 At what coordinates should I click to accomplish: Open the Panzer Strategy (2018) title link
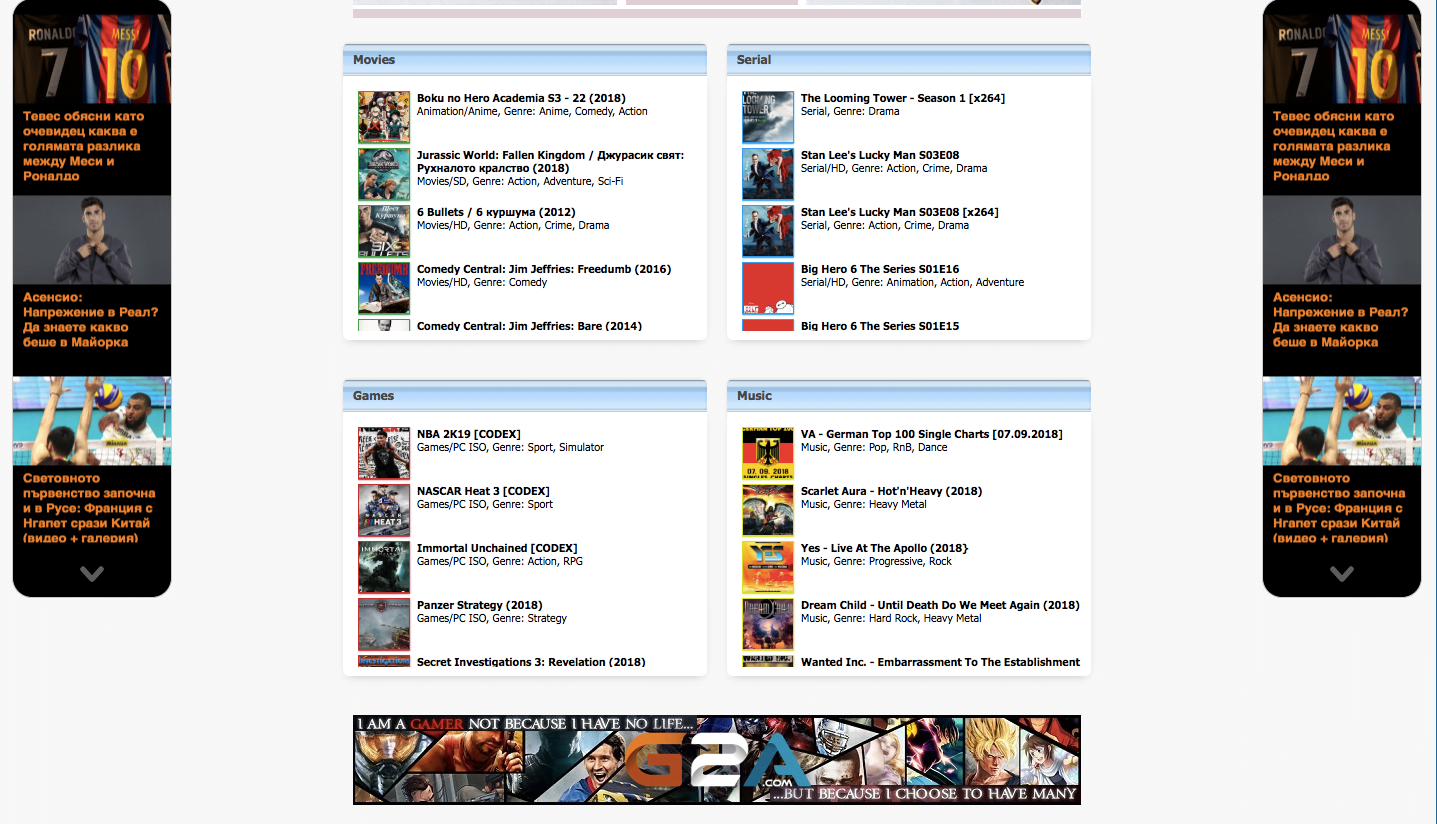[480, 605]
